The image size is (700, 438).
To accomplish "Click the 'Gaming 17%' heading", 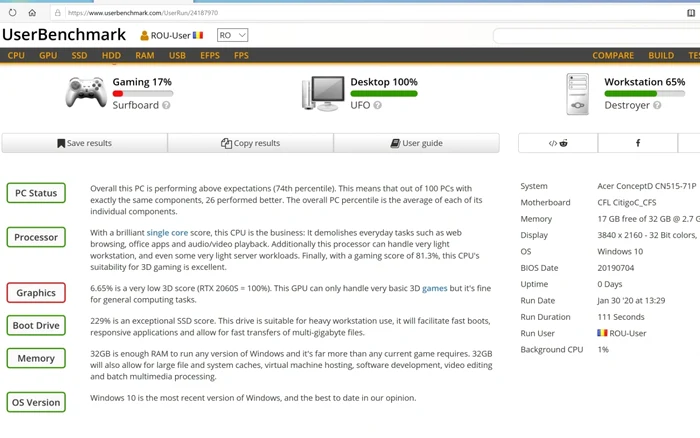I will [x=142, y=82].
